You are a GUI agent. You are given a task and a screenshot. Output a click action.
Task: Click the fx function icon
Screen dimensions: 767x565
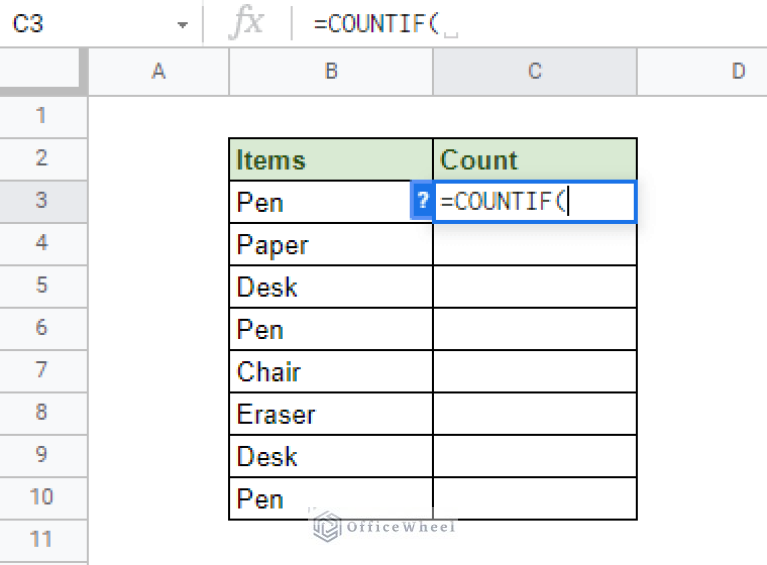[245, 23]
